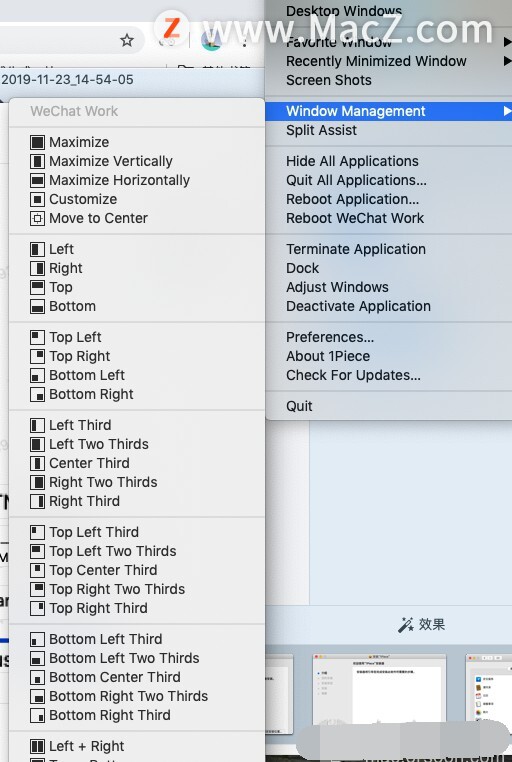This screenshot has height=762, width=512.
Task: Click the 效果 effects button
Action: pyautogui.click(x=421, y=624)
